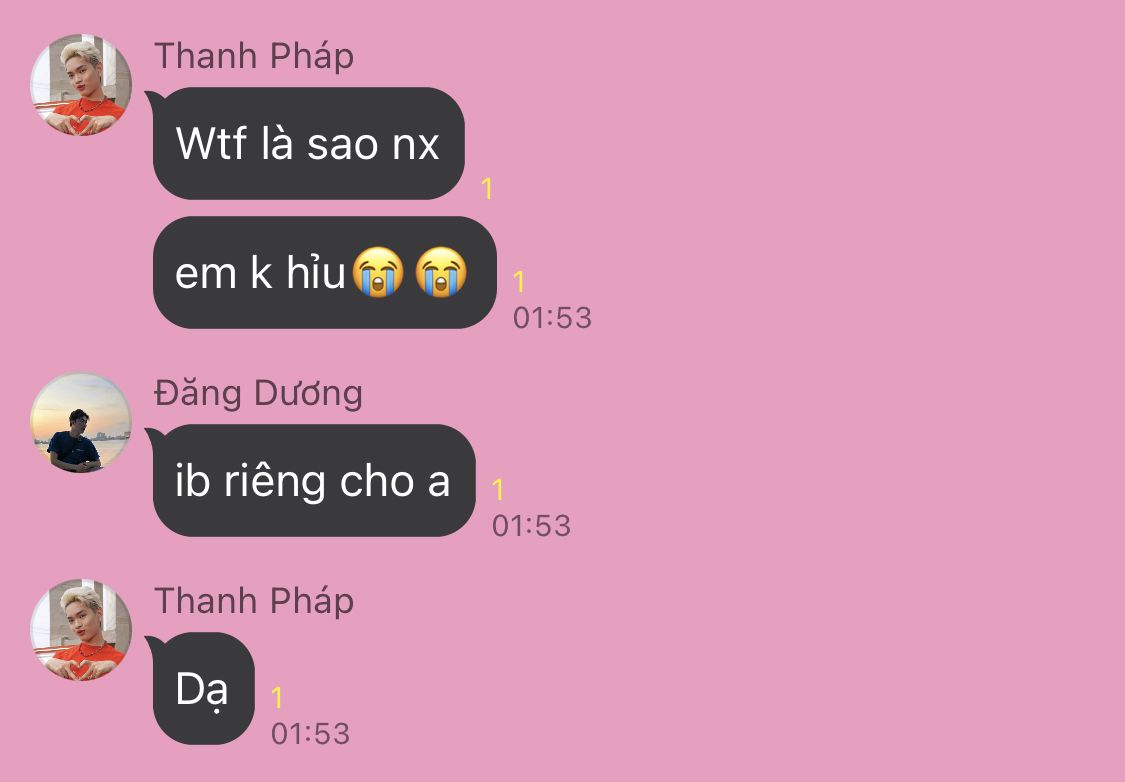Click the topmost Thanh Pháp sender name
The width and height of the screenshot is (1125, 782).
254,56
